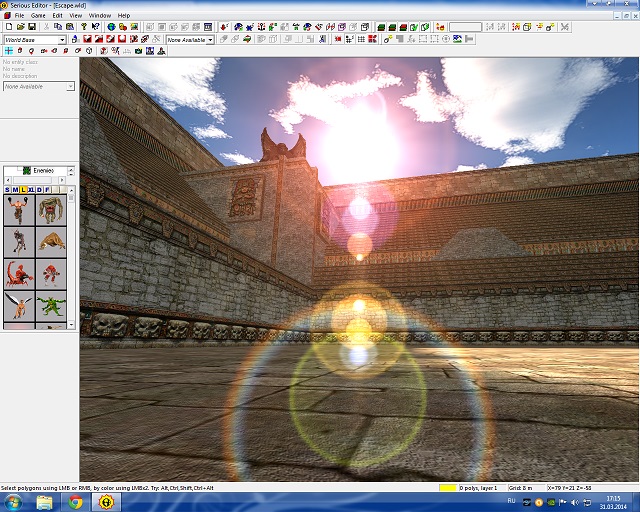Click the X Y Z coordinates status text
640x512 pixels.
[x=570, y=488]
